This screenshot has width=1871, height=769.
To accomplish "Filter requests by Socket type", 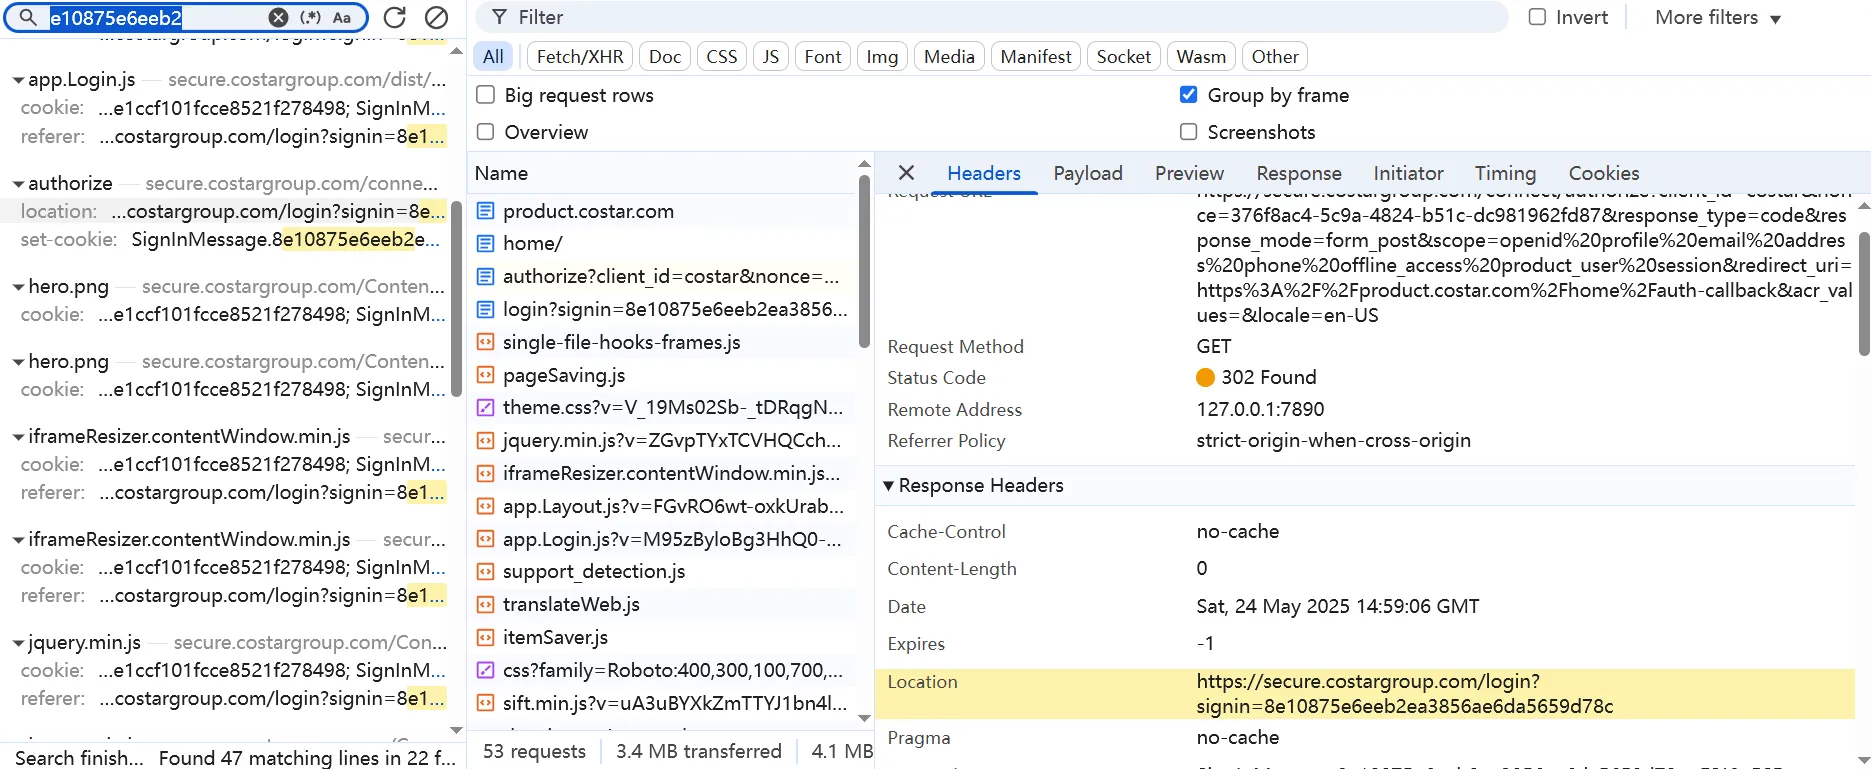I will point(1124,57).
